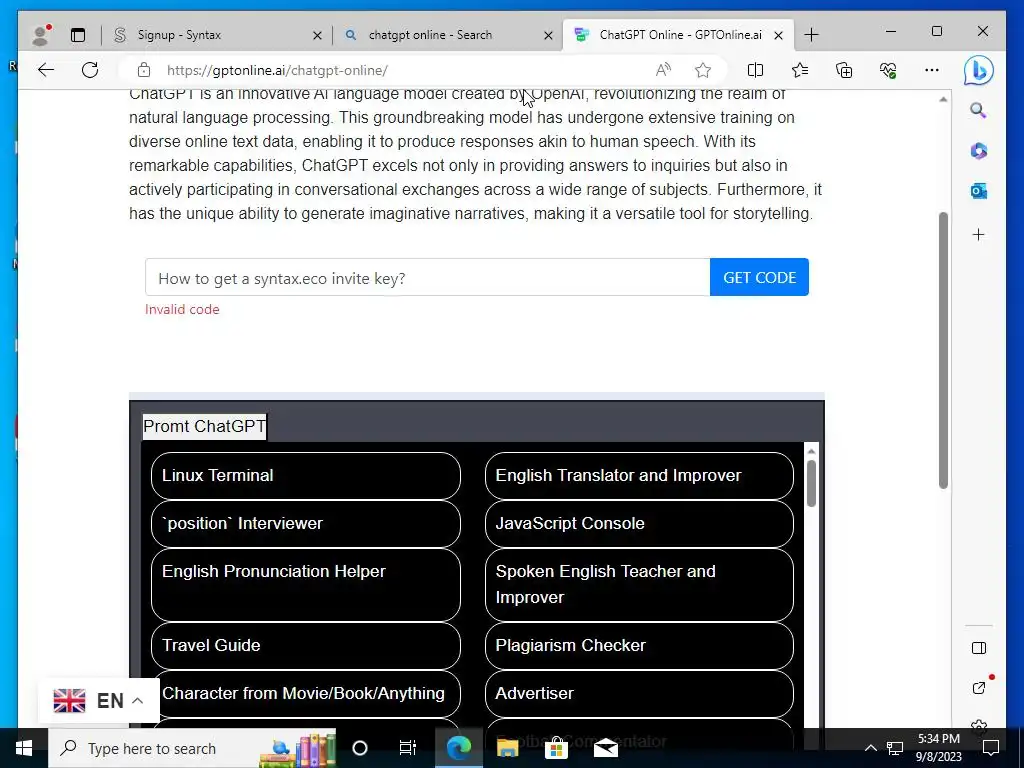The width and height of the screenshot is (1024, 768).
Task: Click the main page scrollbar thumb
Action: (943, 350)
